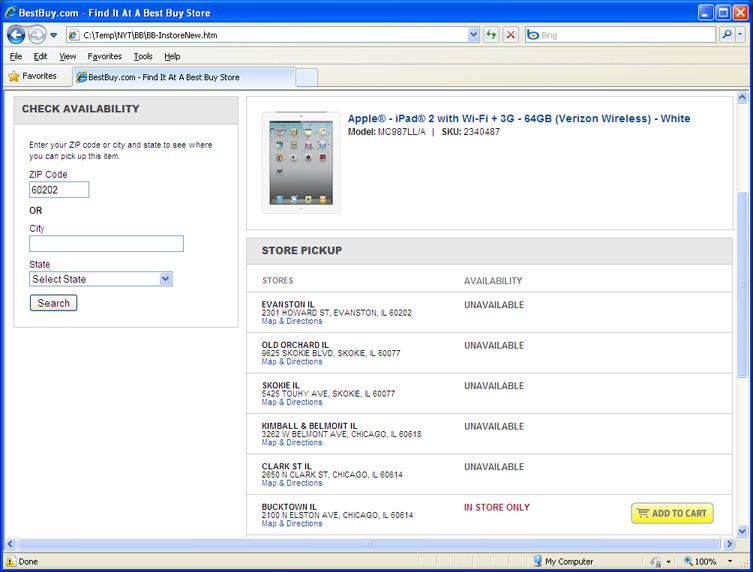
Task: Click the CLARK ST IL store name
Action: 286,466
